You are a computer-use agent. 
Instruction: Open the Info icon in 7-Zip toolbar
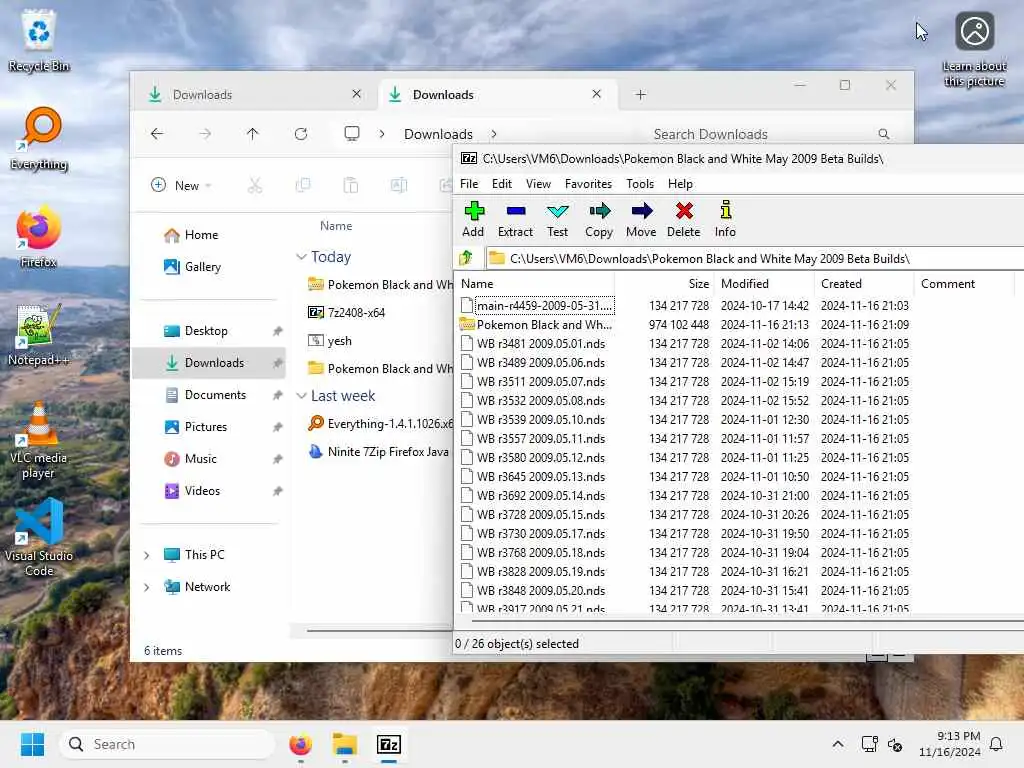[x=725, y=219]
